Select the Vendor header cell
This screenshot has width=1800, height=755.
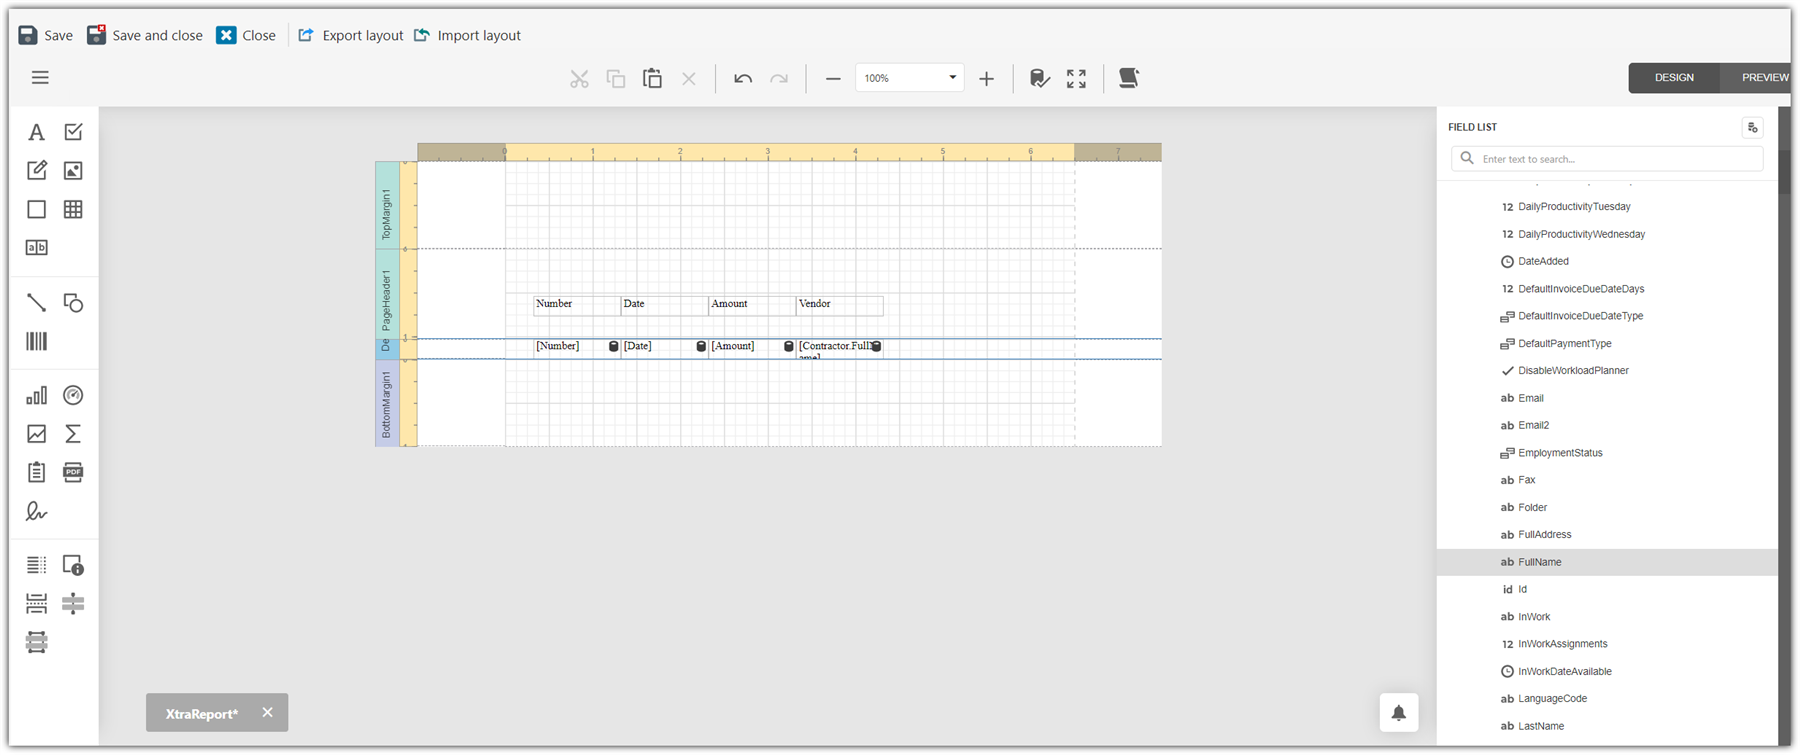coord(839,304)
